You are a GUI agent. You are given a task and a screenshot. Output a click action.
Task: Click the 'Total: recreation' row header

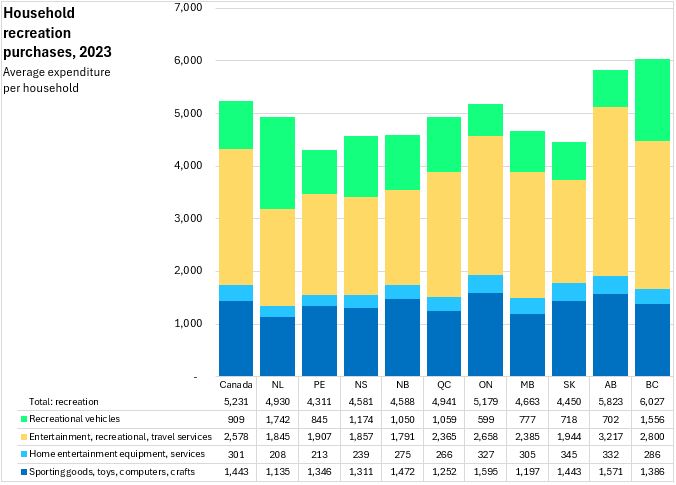pyautogui.click(x=49, y=399)
